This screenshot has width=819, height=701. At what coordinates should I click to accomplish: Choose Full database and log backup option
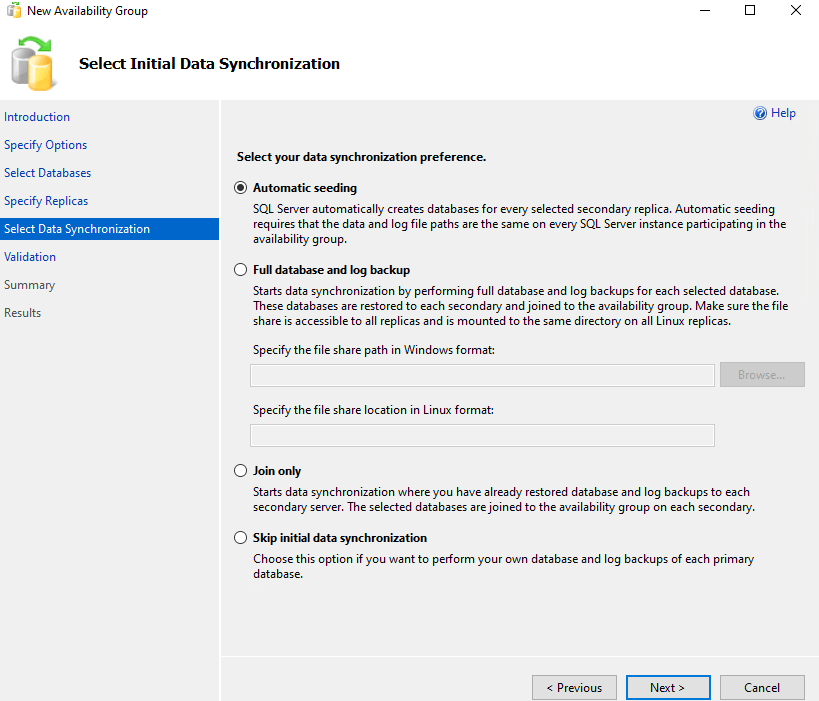tap(240, 270)
